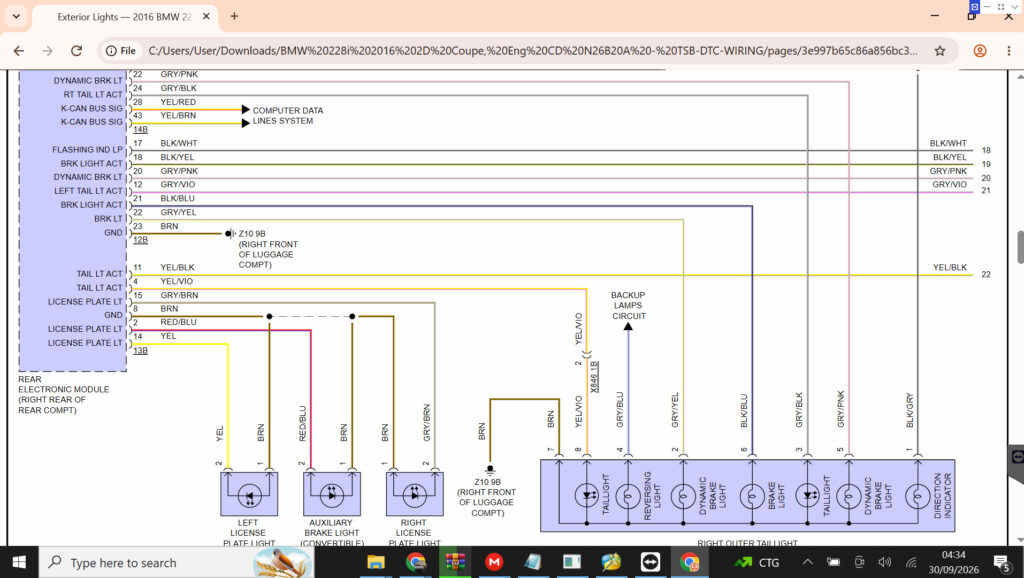Click the BLK/WHT label at the right edge
The height and width of the screenshot is (578, 1024).
coord(948,143)
